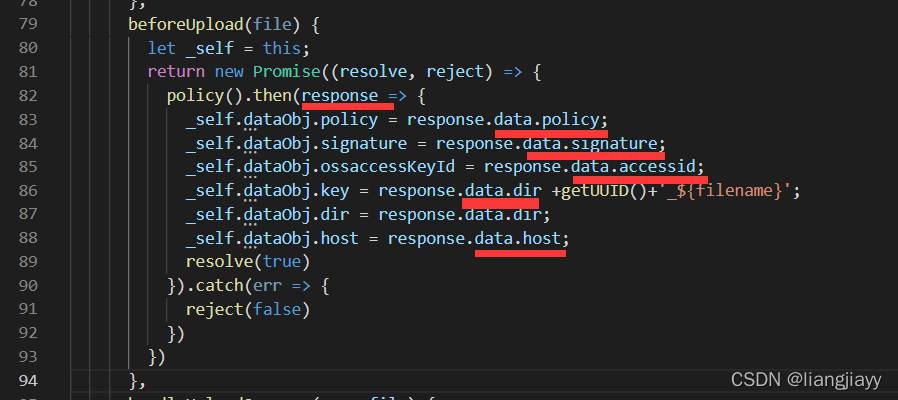Click the 'this' keyword on line 80
This screenshot has height=400, width=898.
point(282,48)
